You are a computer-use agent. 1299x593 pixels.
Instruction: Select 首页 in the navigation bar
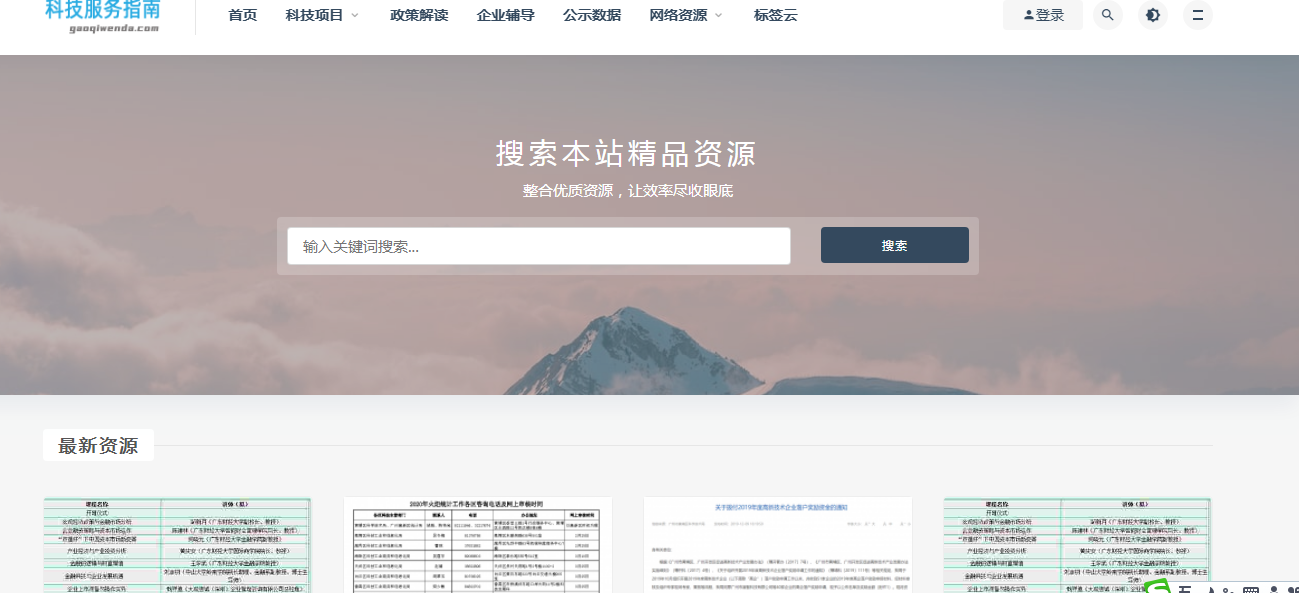coord(241,15)
